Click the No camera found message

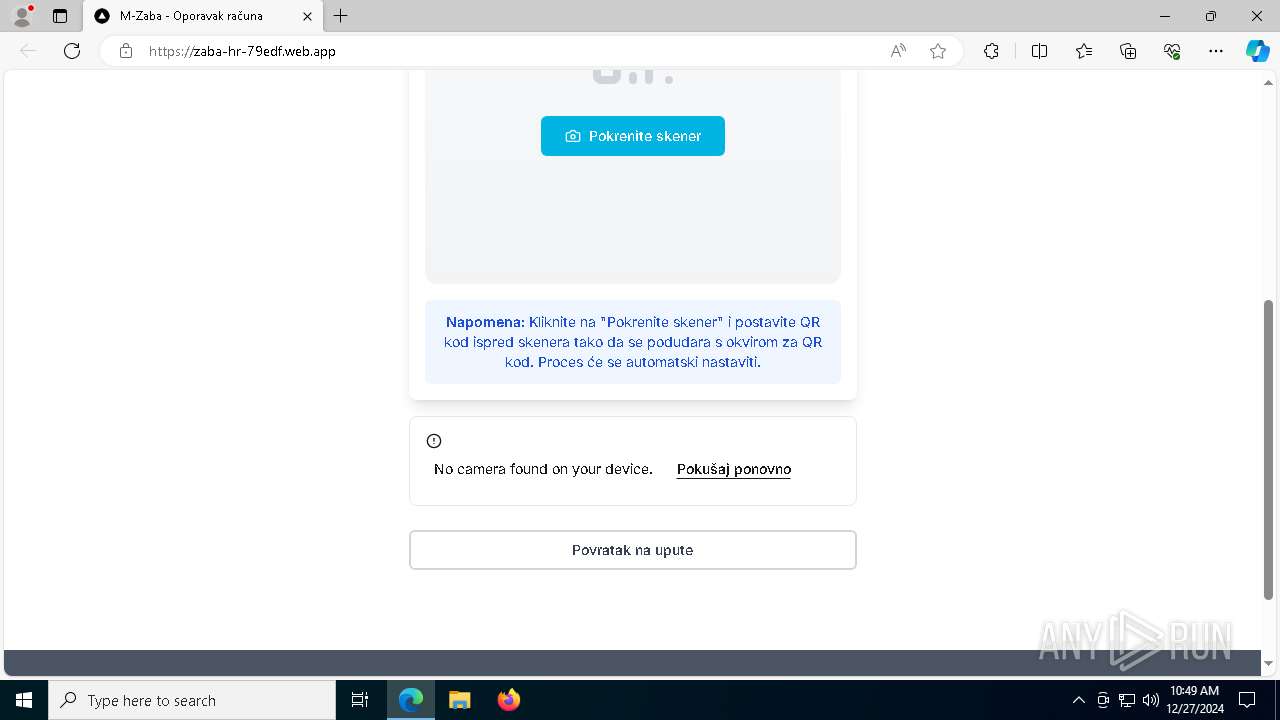point(543,469)
